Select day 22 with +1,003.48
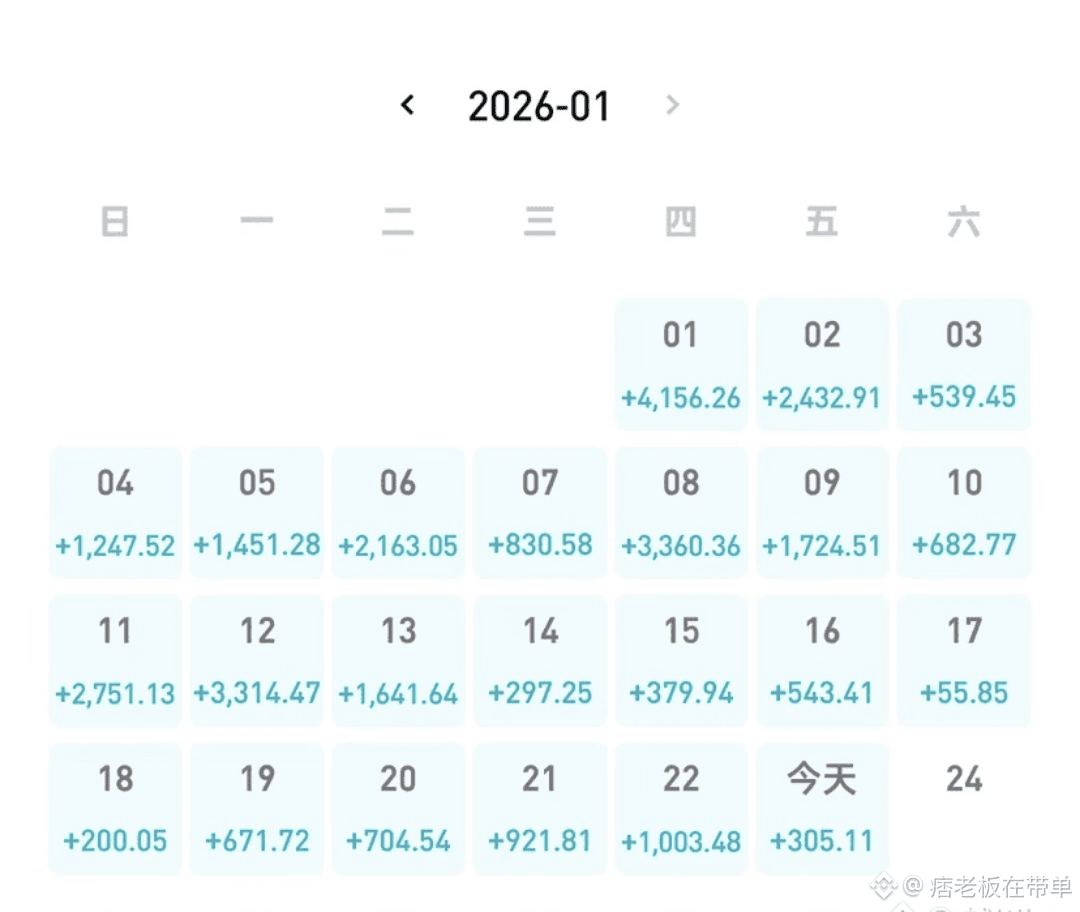This screenshot has height=912, width=1080. pos(681,809)
